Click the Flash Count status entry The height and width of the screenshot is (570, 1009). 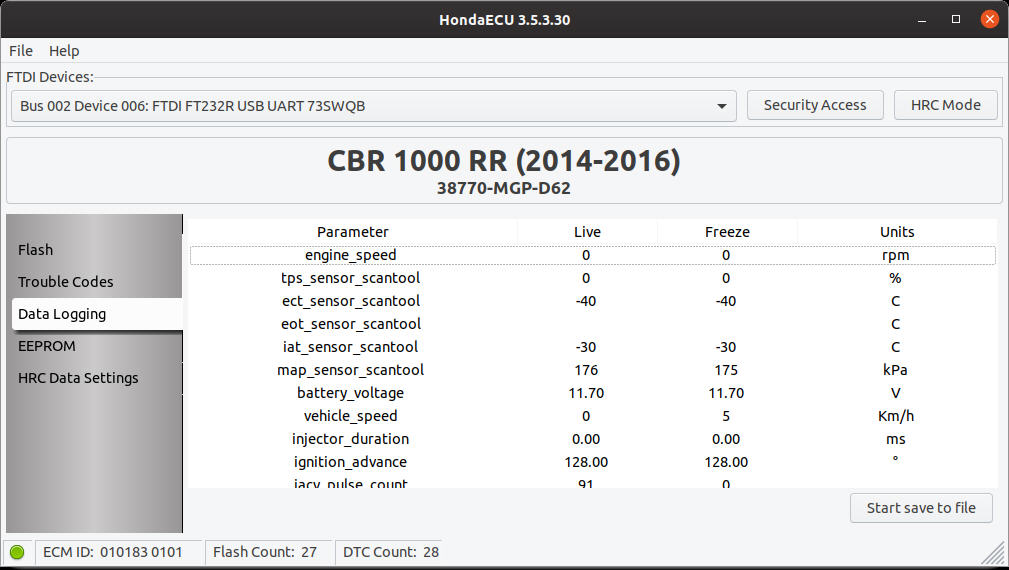[x=264, y=552]
